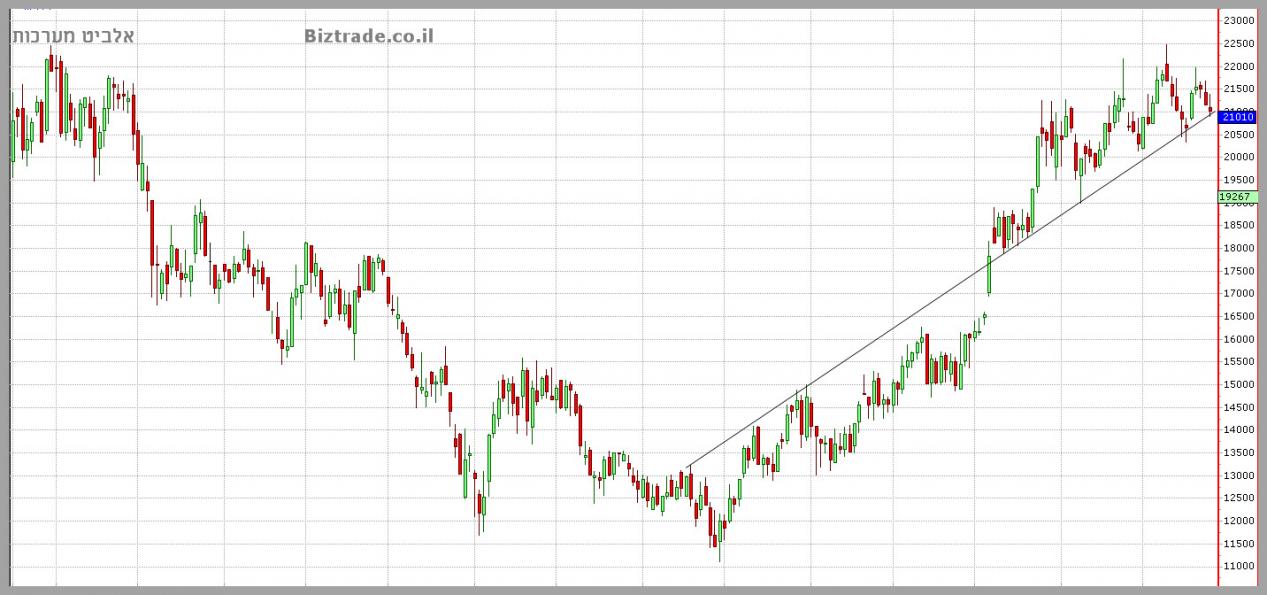Click the 17000 price axis label
This screenshot has height=595, width=1267.
coord(1239,293)
